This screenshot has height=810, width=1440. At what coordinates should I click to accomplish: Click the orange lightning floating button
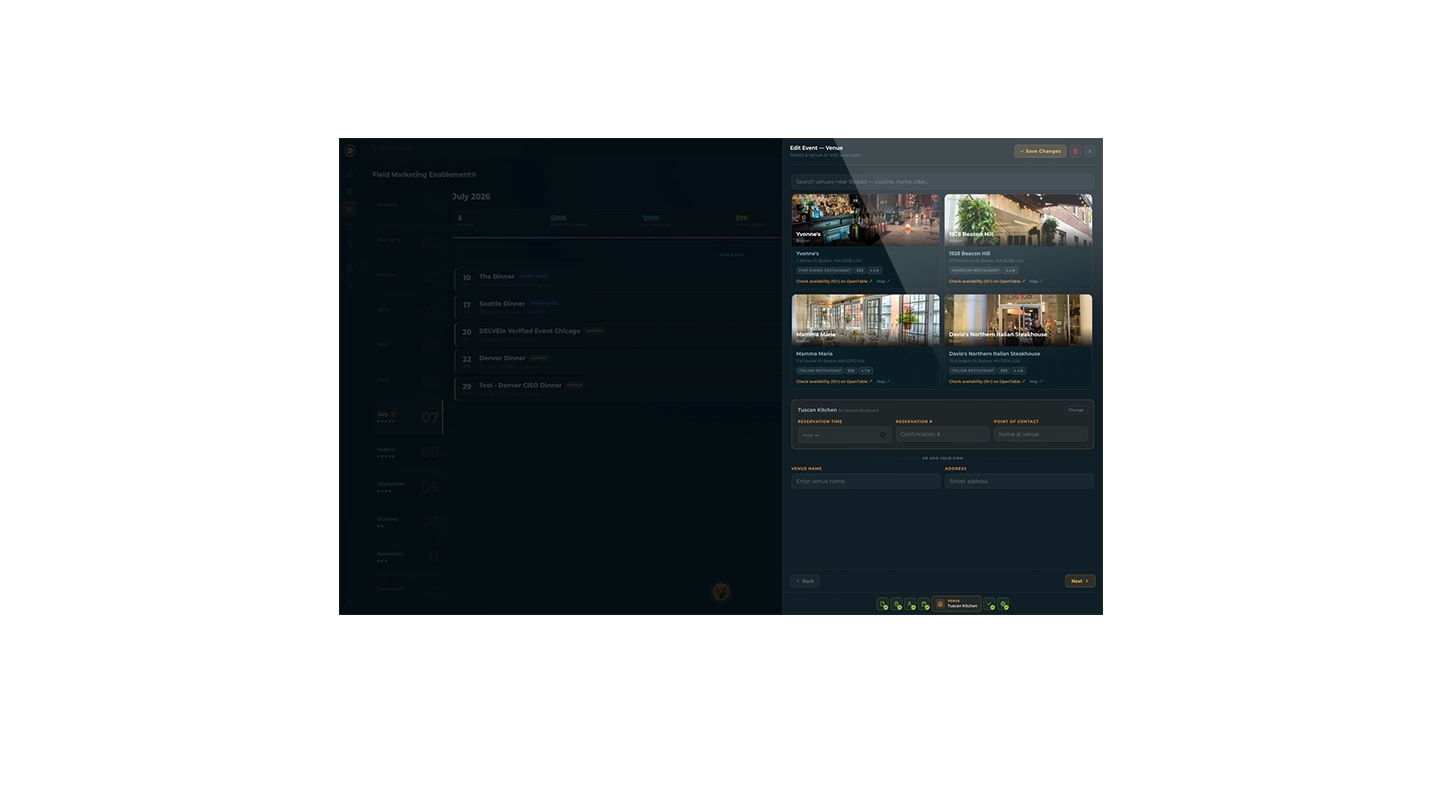pos(720,592)
